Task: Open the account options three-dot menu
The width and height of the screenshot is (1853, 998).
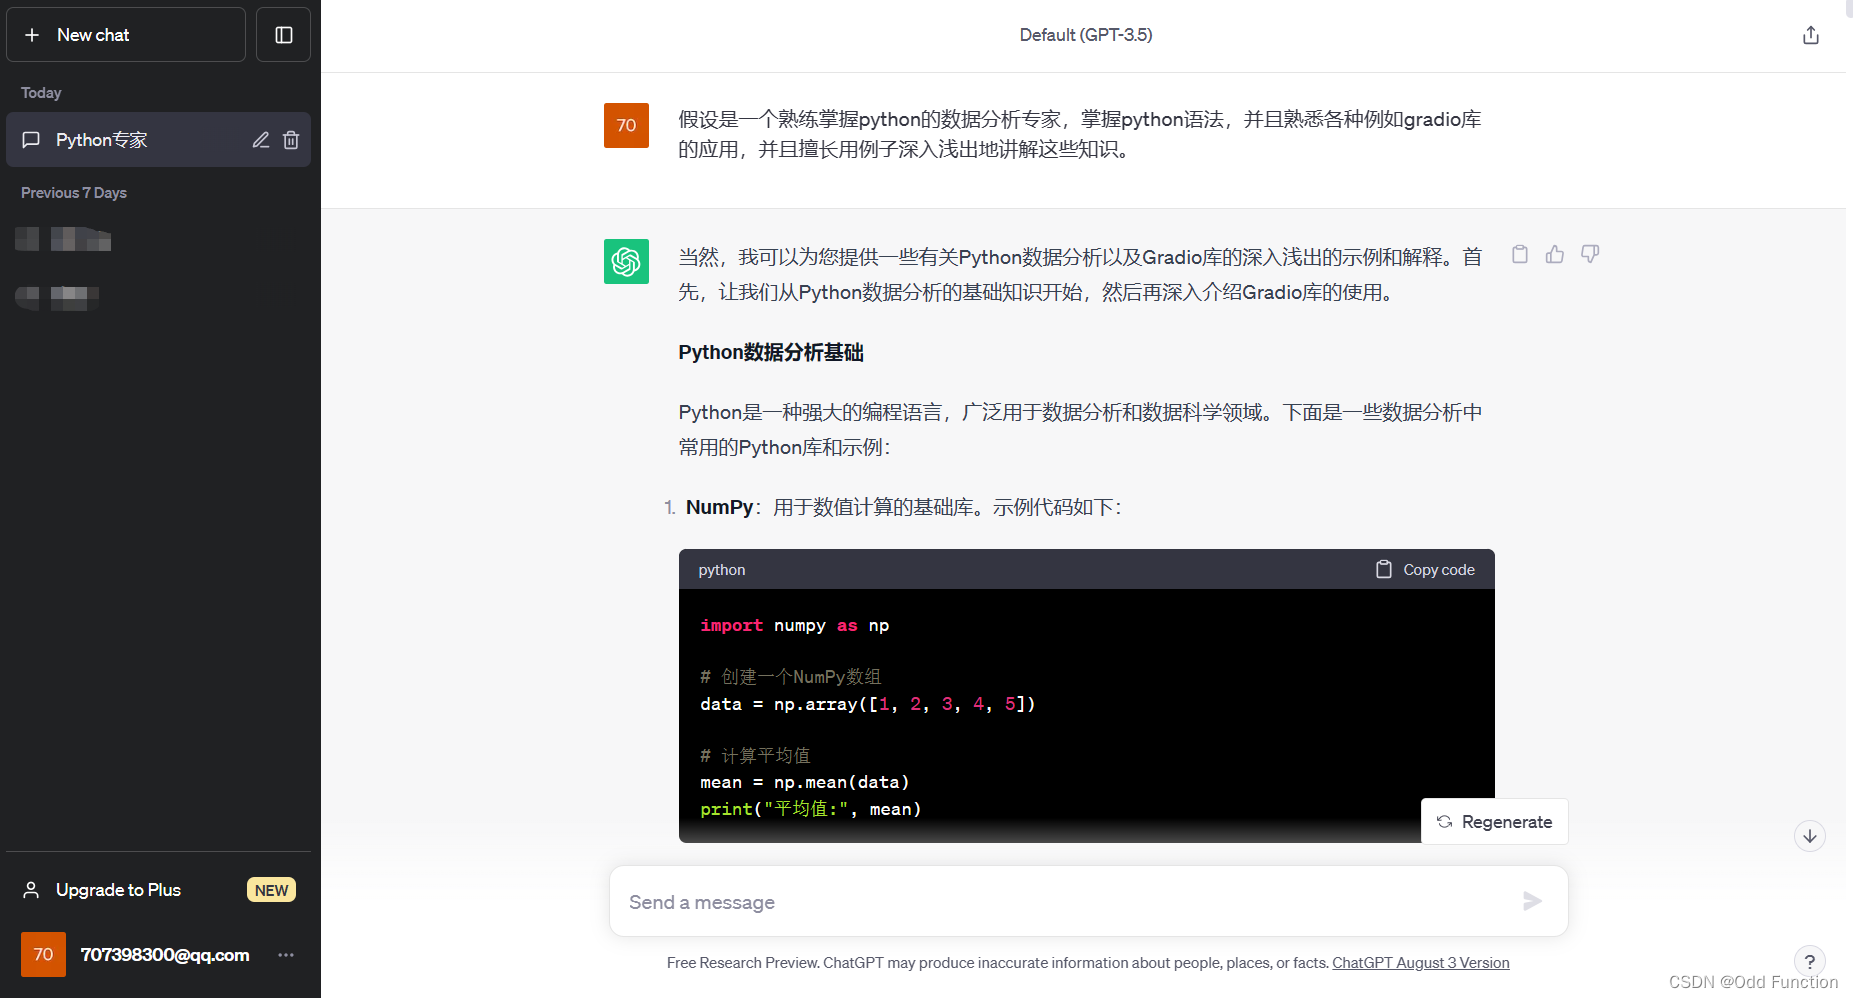Action: click(x=286, y=955)
